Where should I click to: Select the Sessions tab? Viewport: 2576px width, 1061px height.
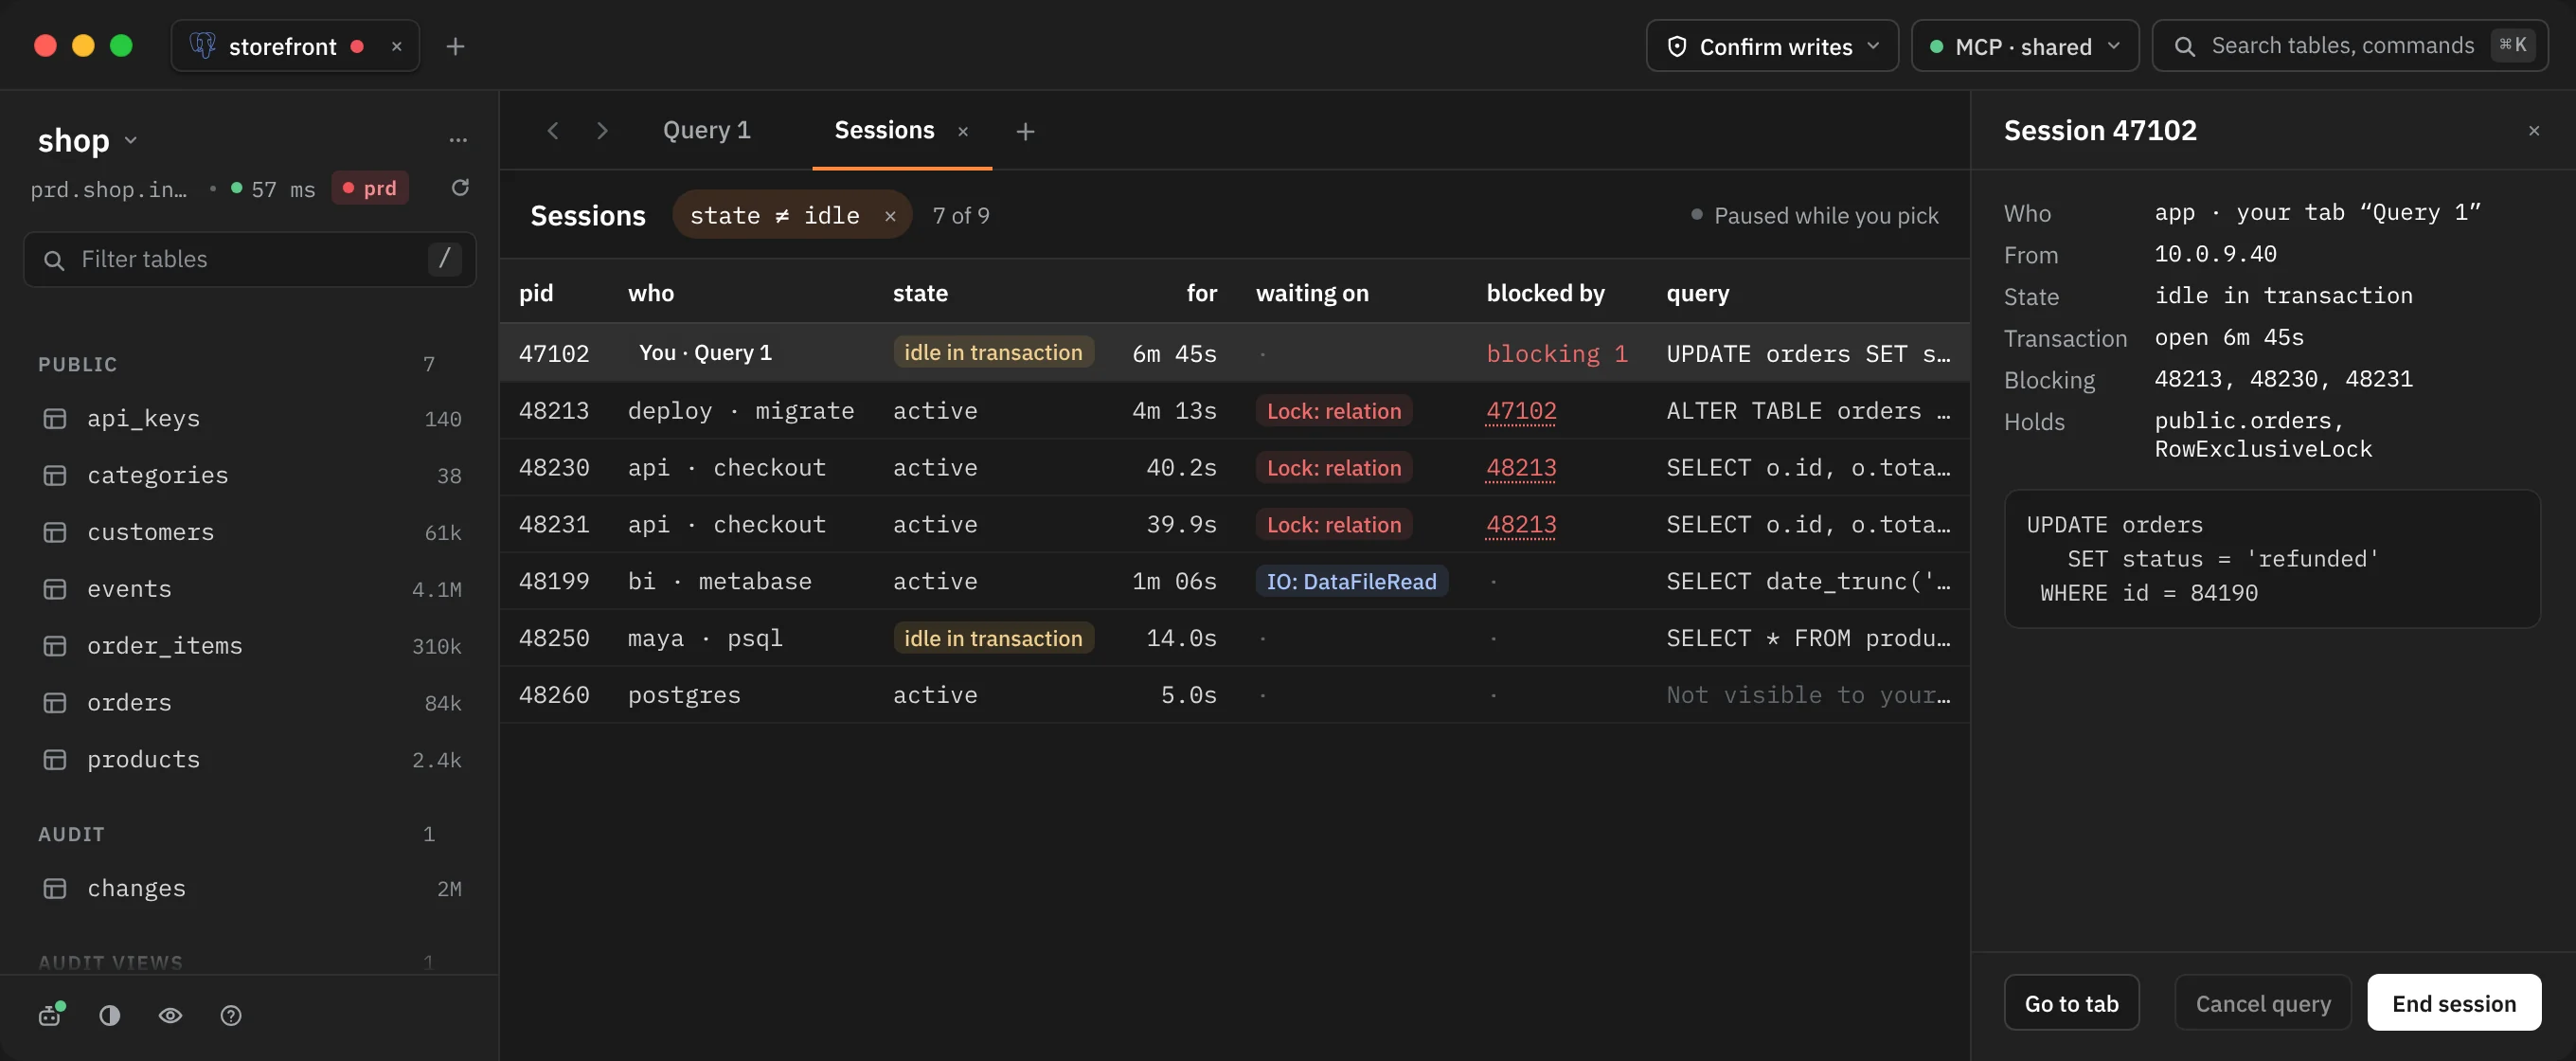884,131
